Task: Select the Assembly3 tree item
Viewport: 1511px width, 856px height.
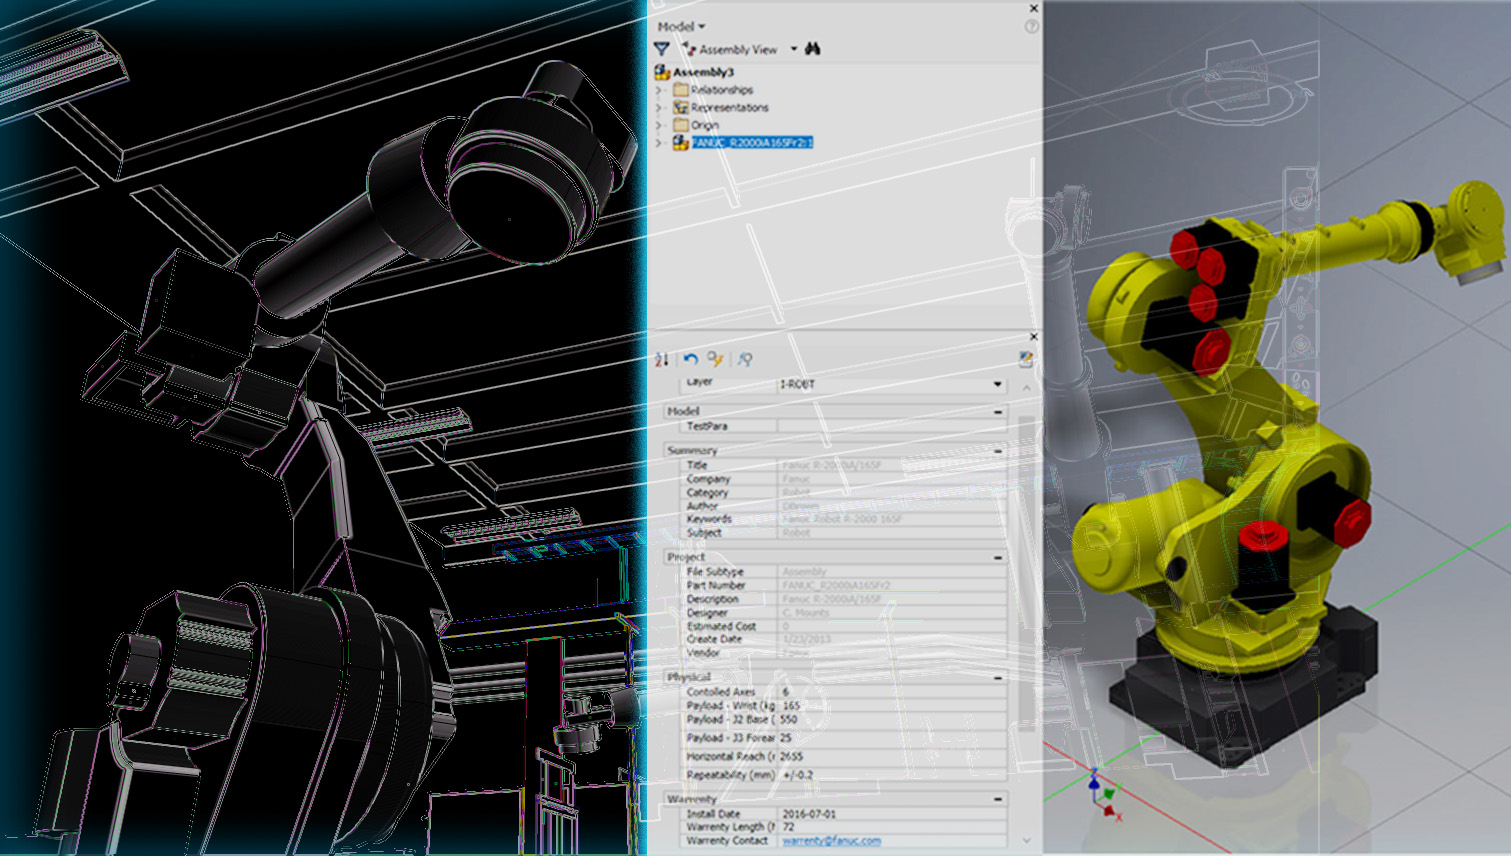Action: click(703, 72)
